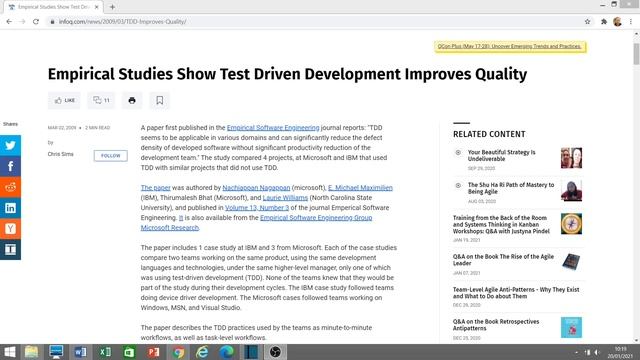Open Internet Explorer from taskbar

pos(202,352)
